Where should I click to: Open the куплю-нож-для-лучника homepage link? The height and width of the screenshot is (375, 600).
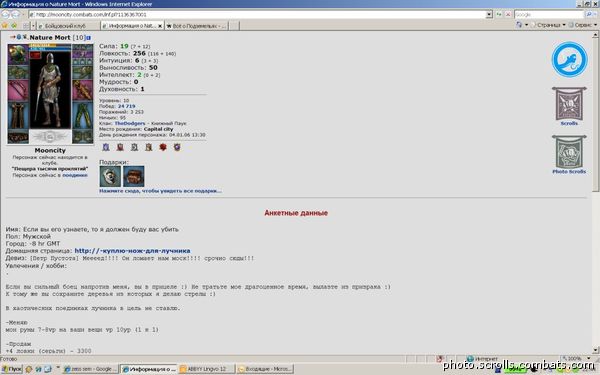[x=132, y=251]
